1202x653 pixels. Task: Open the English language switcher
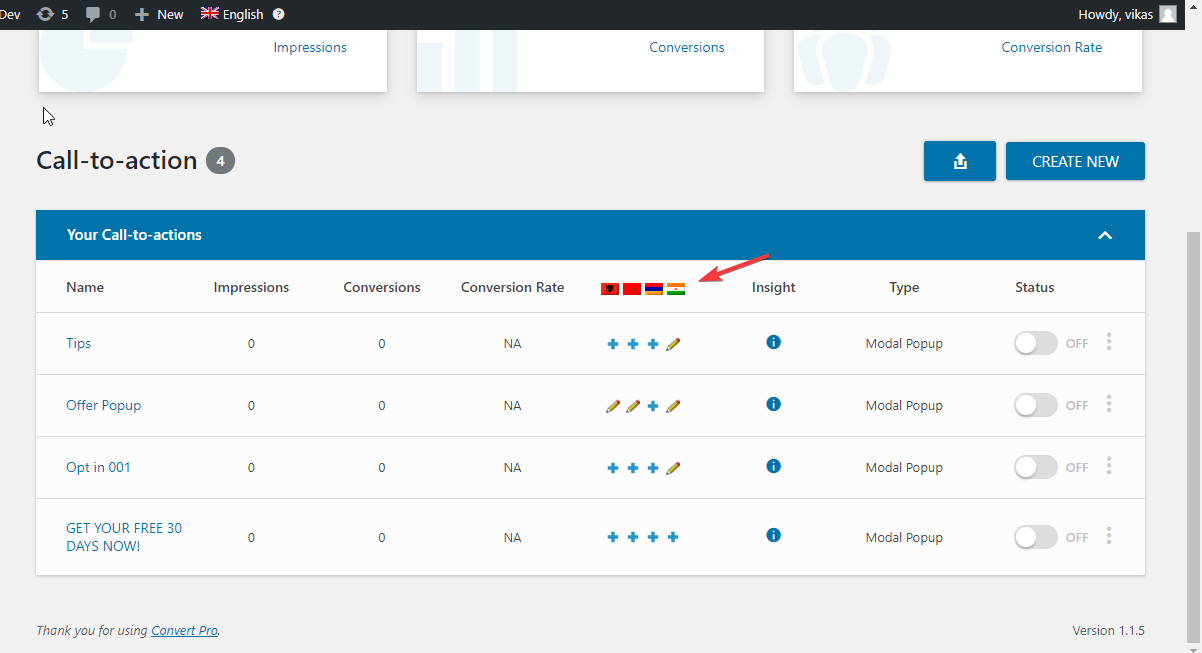(232, 14)
